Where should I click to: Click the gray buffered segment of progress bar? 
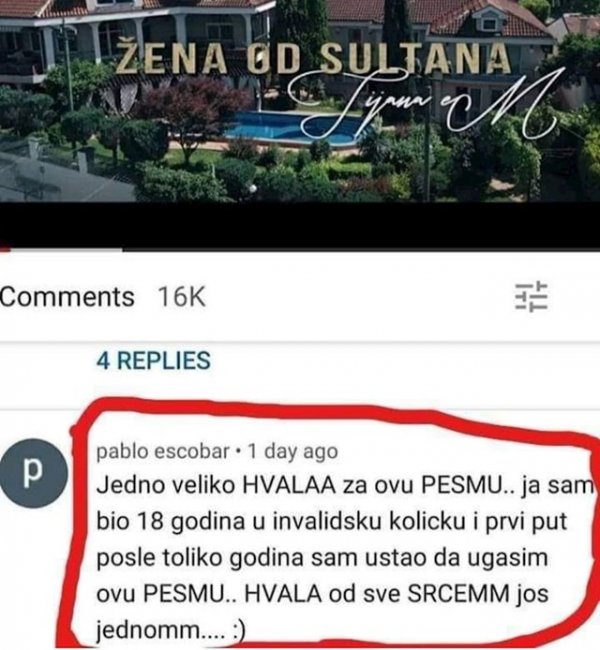[x=66, y=250]
